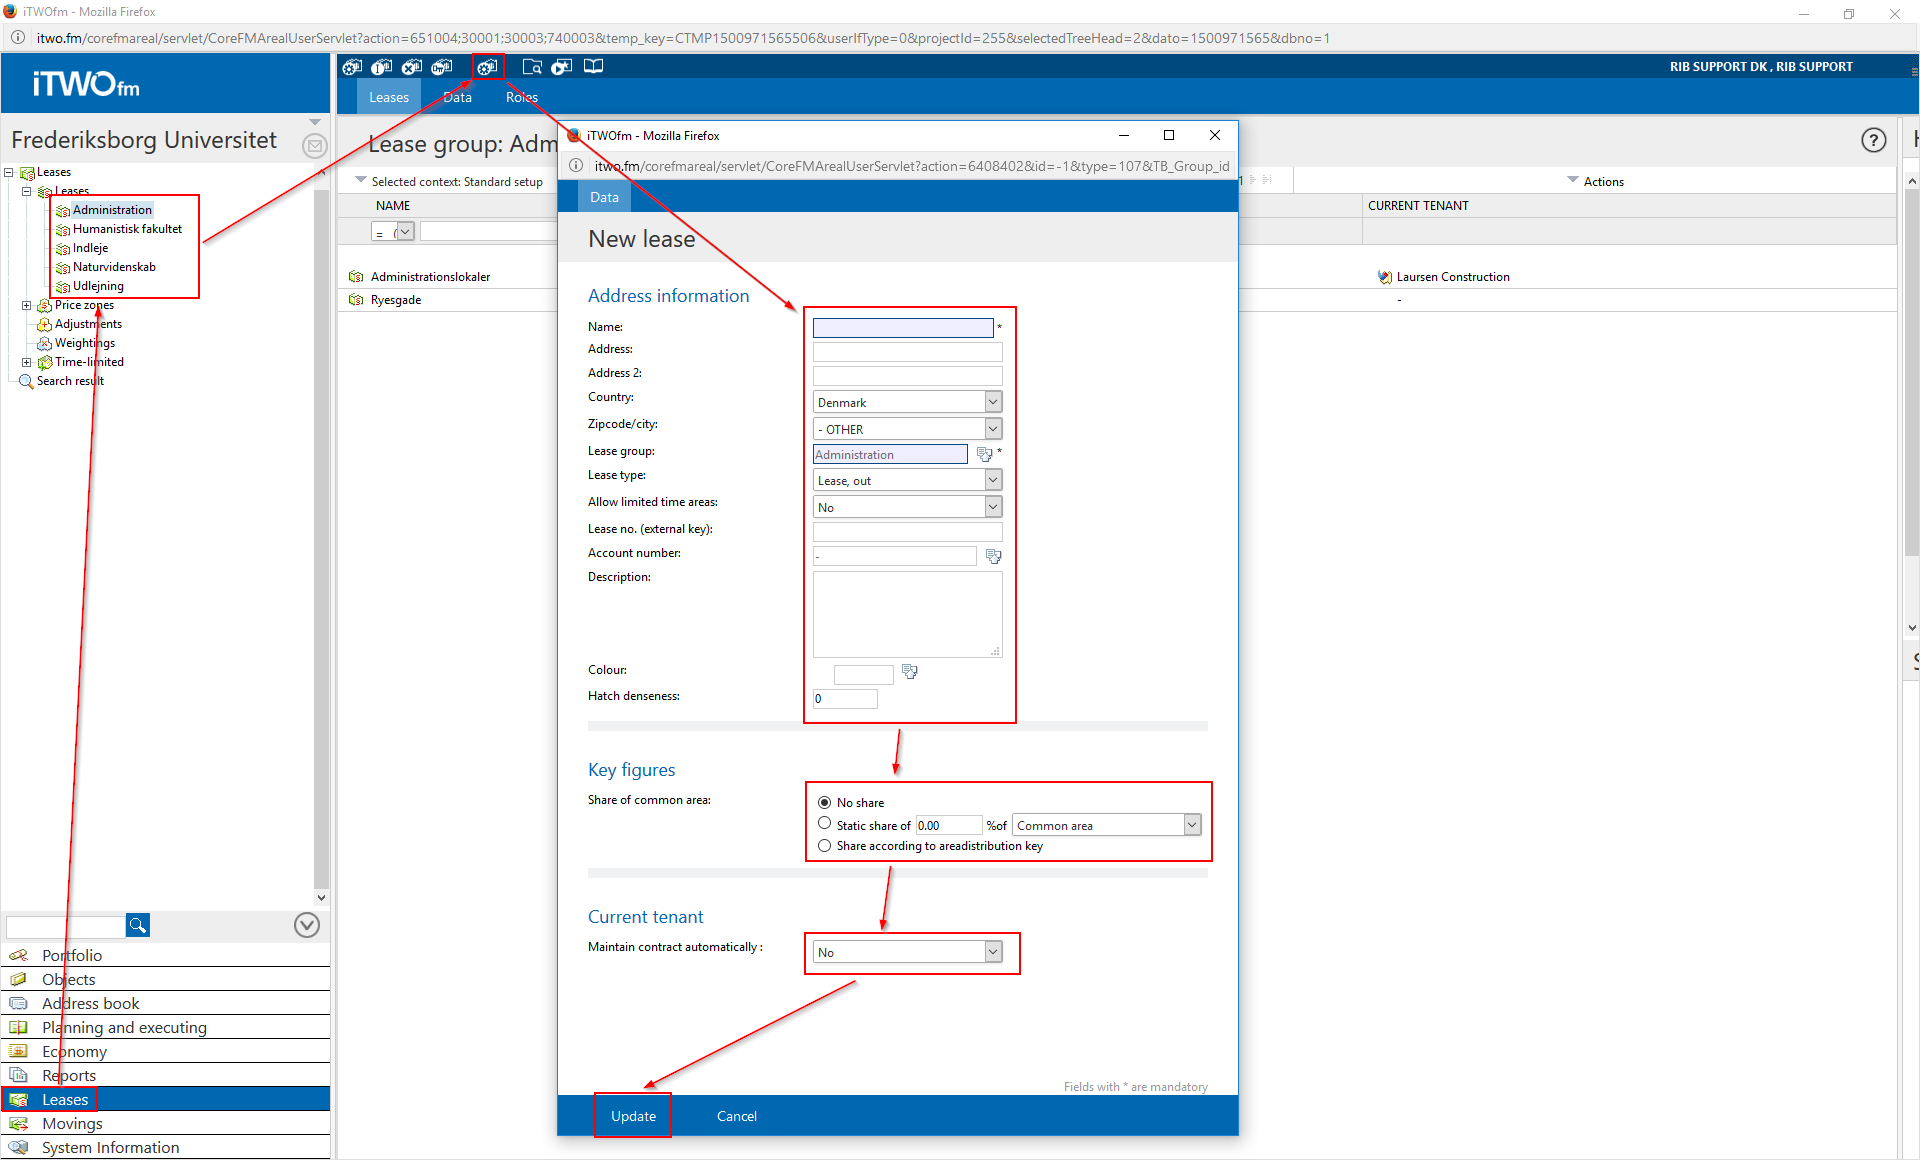Click the Update button
The height and width of the screenshot is (1160, 1920).
click(633, 1116)
